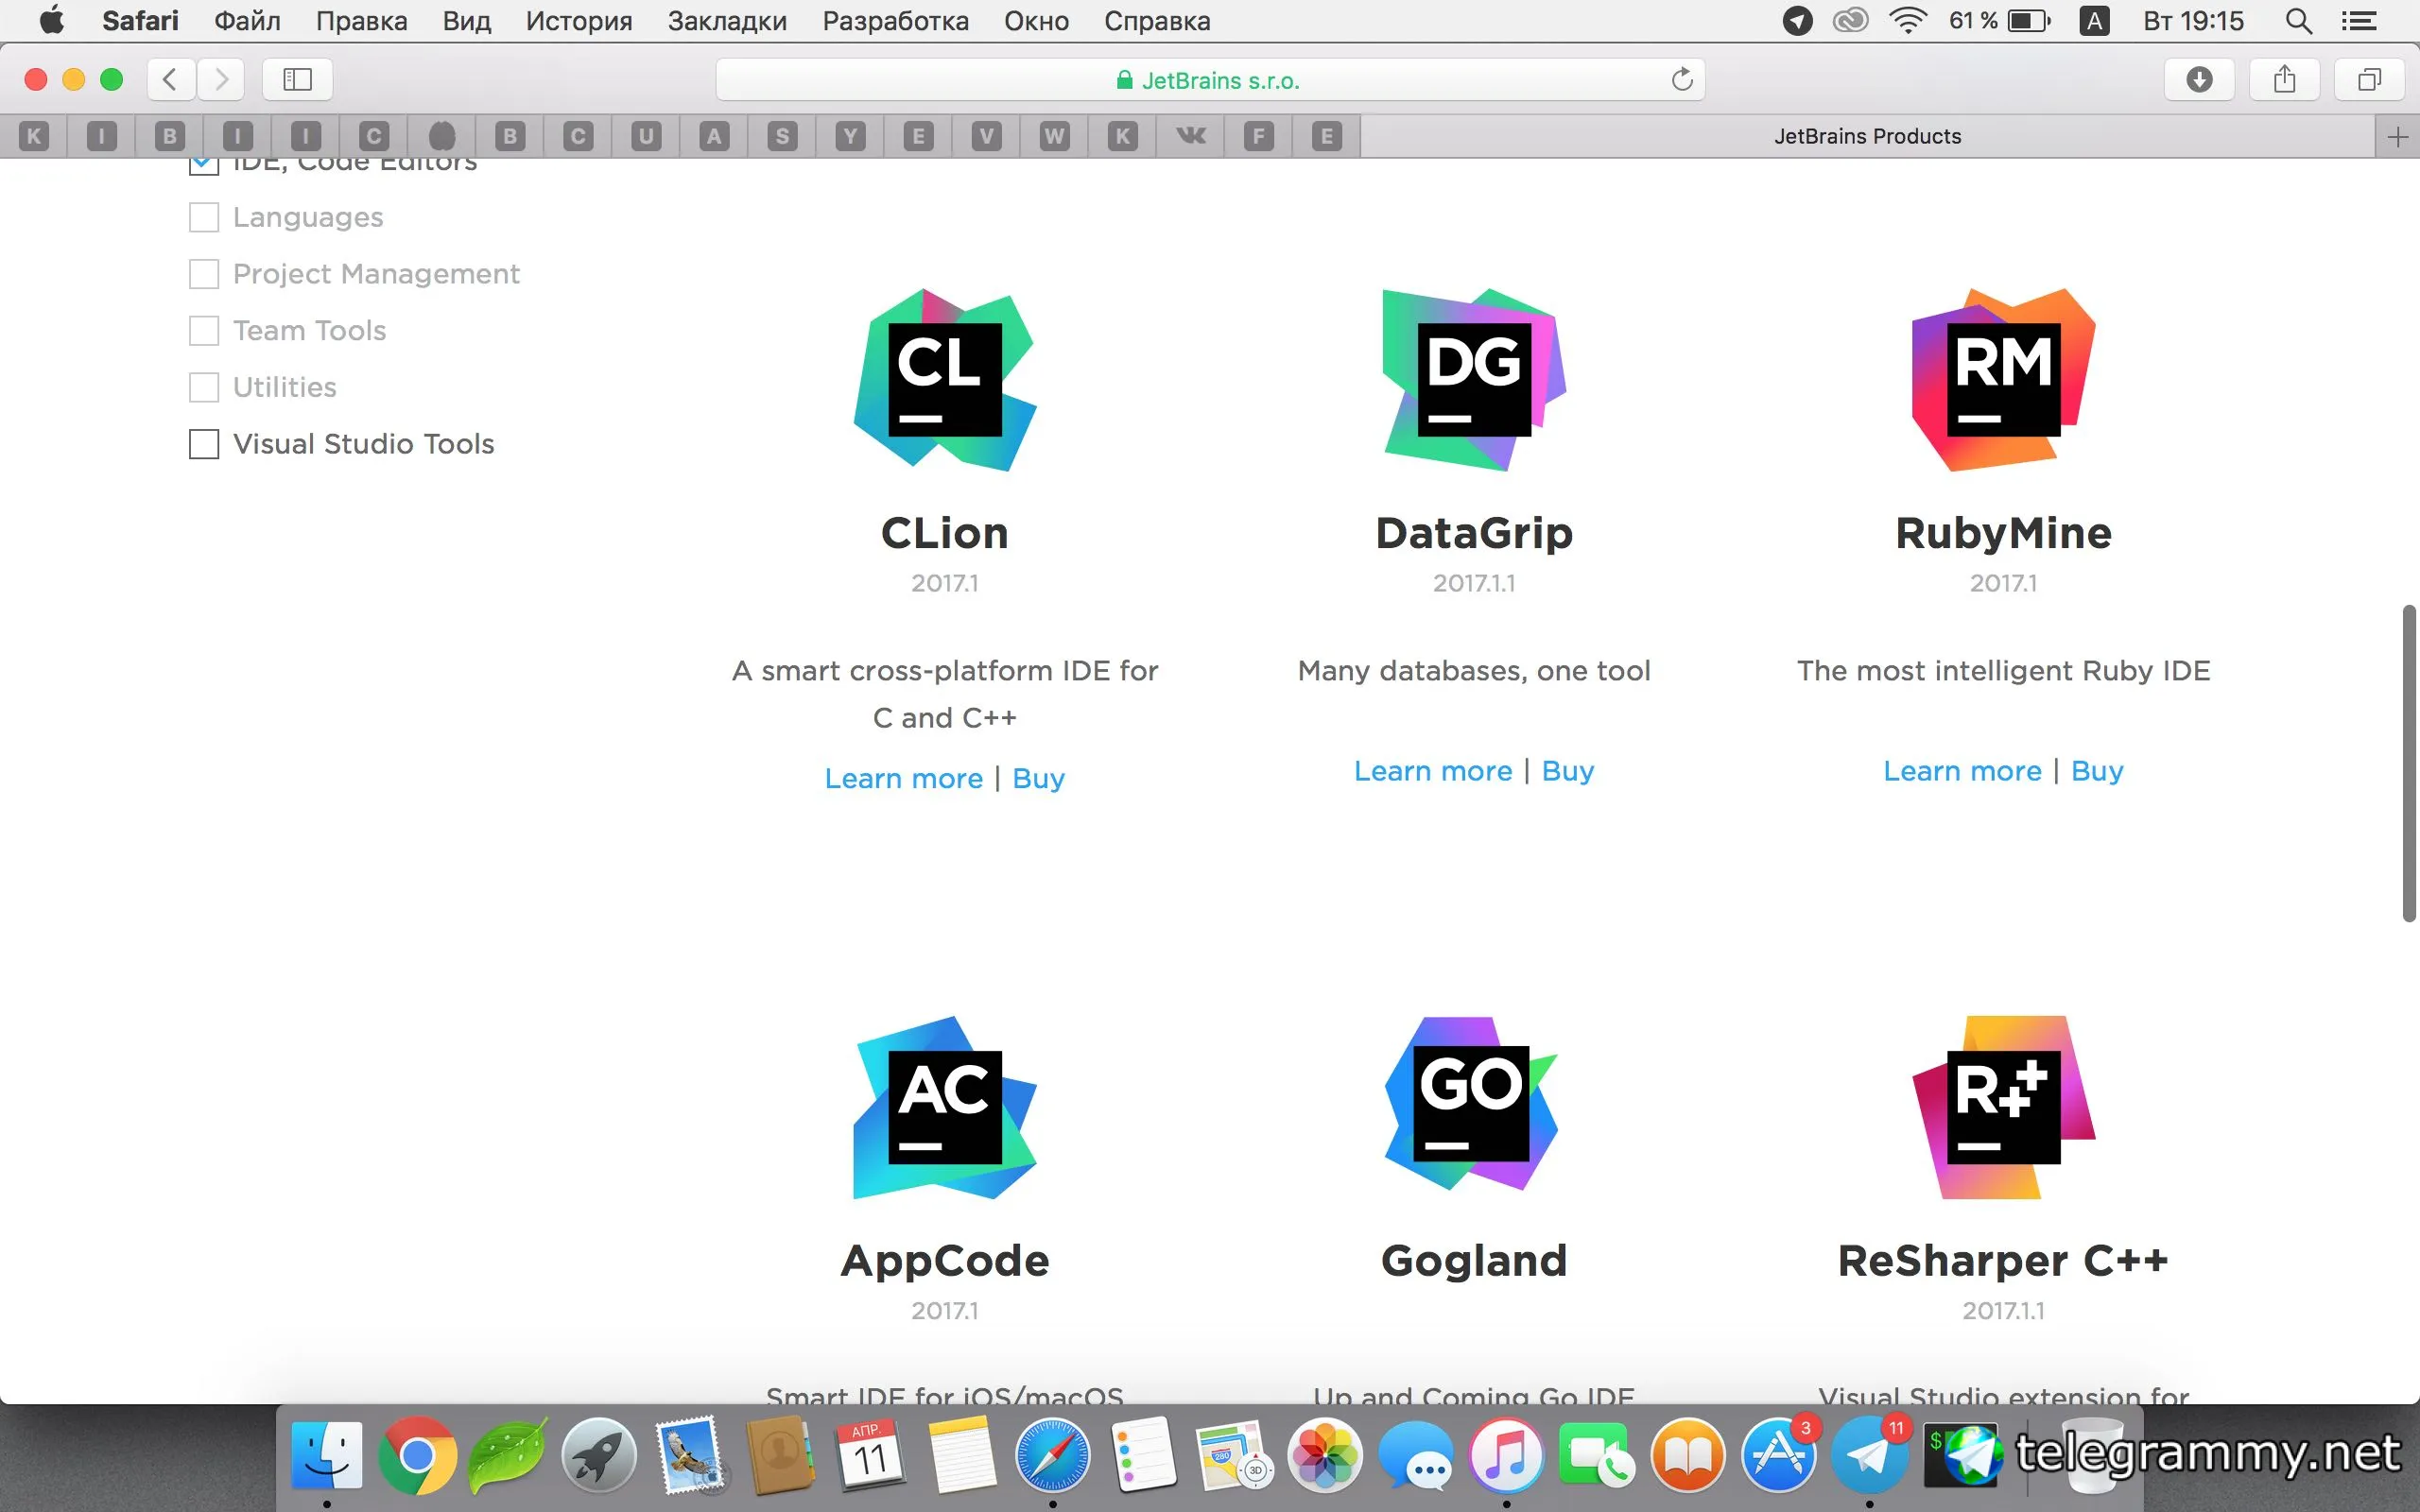This screenshot has width=2420, height=1512.
Task: Open Notification Center in the menu bar
Action: click(2360, 21)
